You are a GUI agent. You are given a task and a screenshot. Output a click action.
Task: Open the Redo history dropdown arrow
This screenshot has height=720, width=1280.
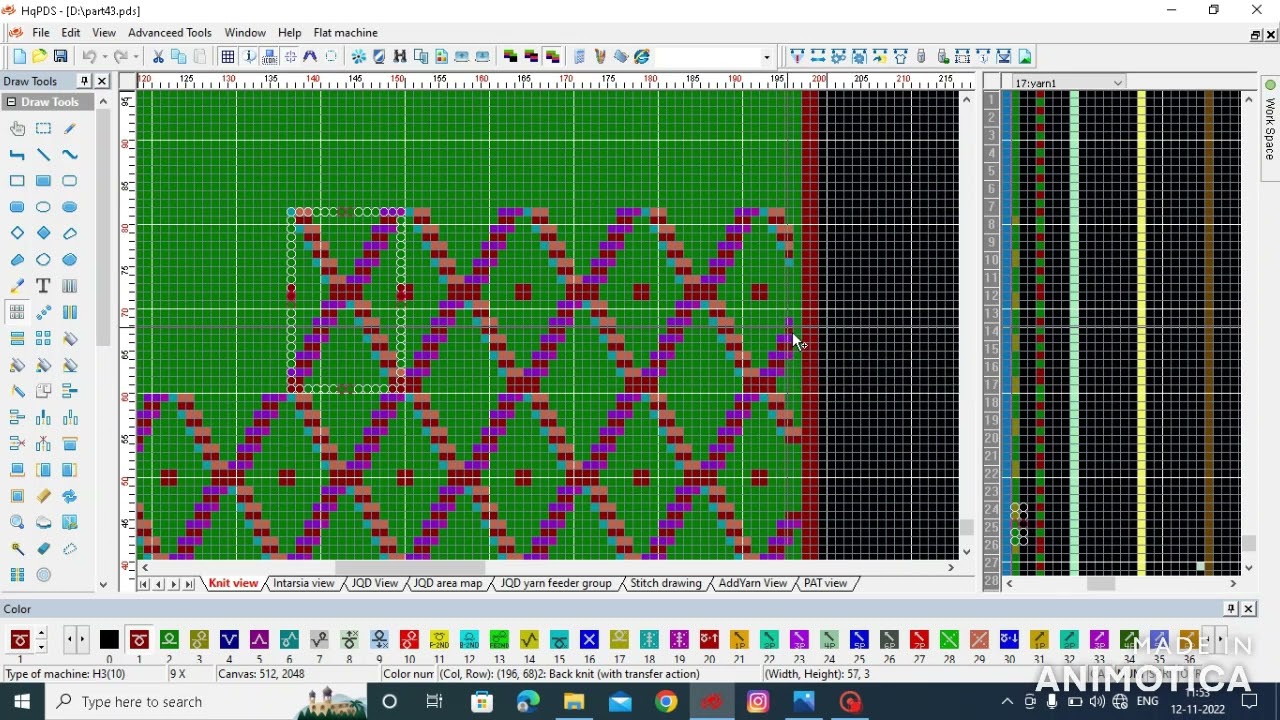click(x=136, y=57)
